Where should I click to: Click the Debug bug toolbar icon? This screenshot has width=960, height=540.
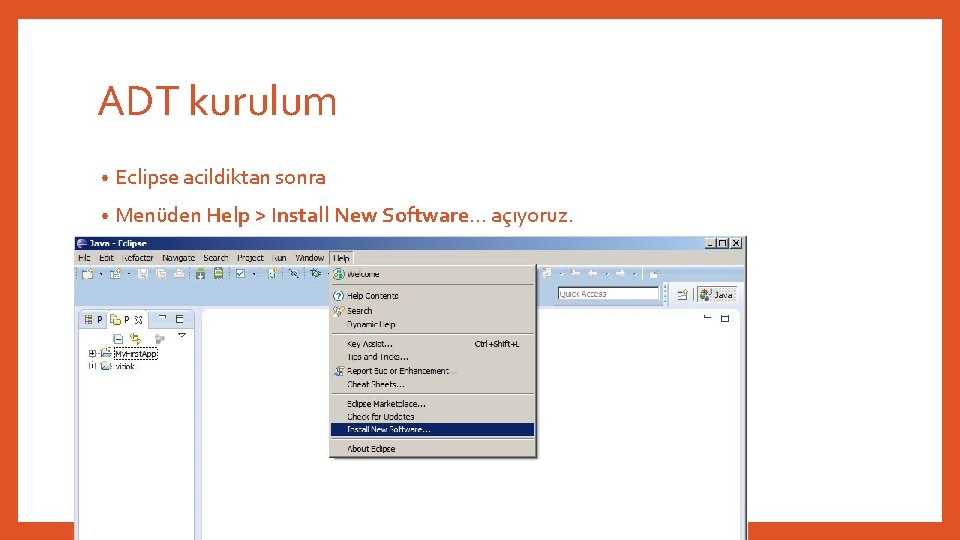[x=315, y=274]
